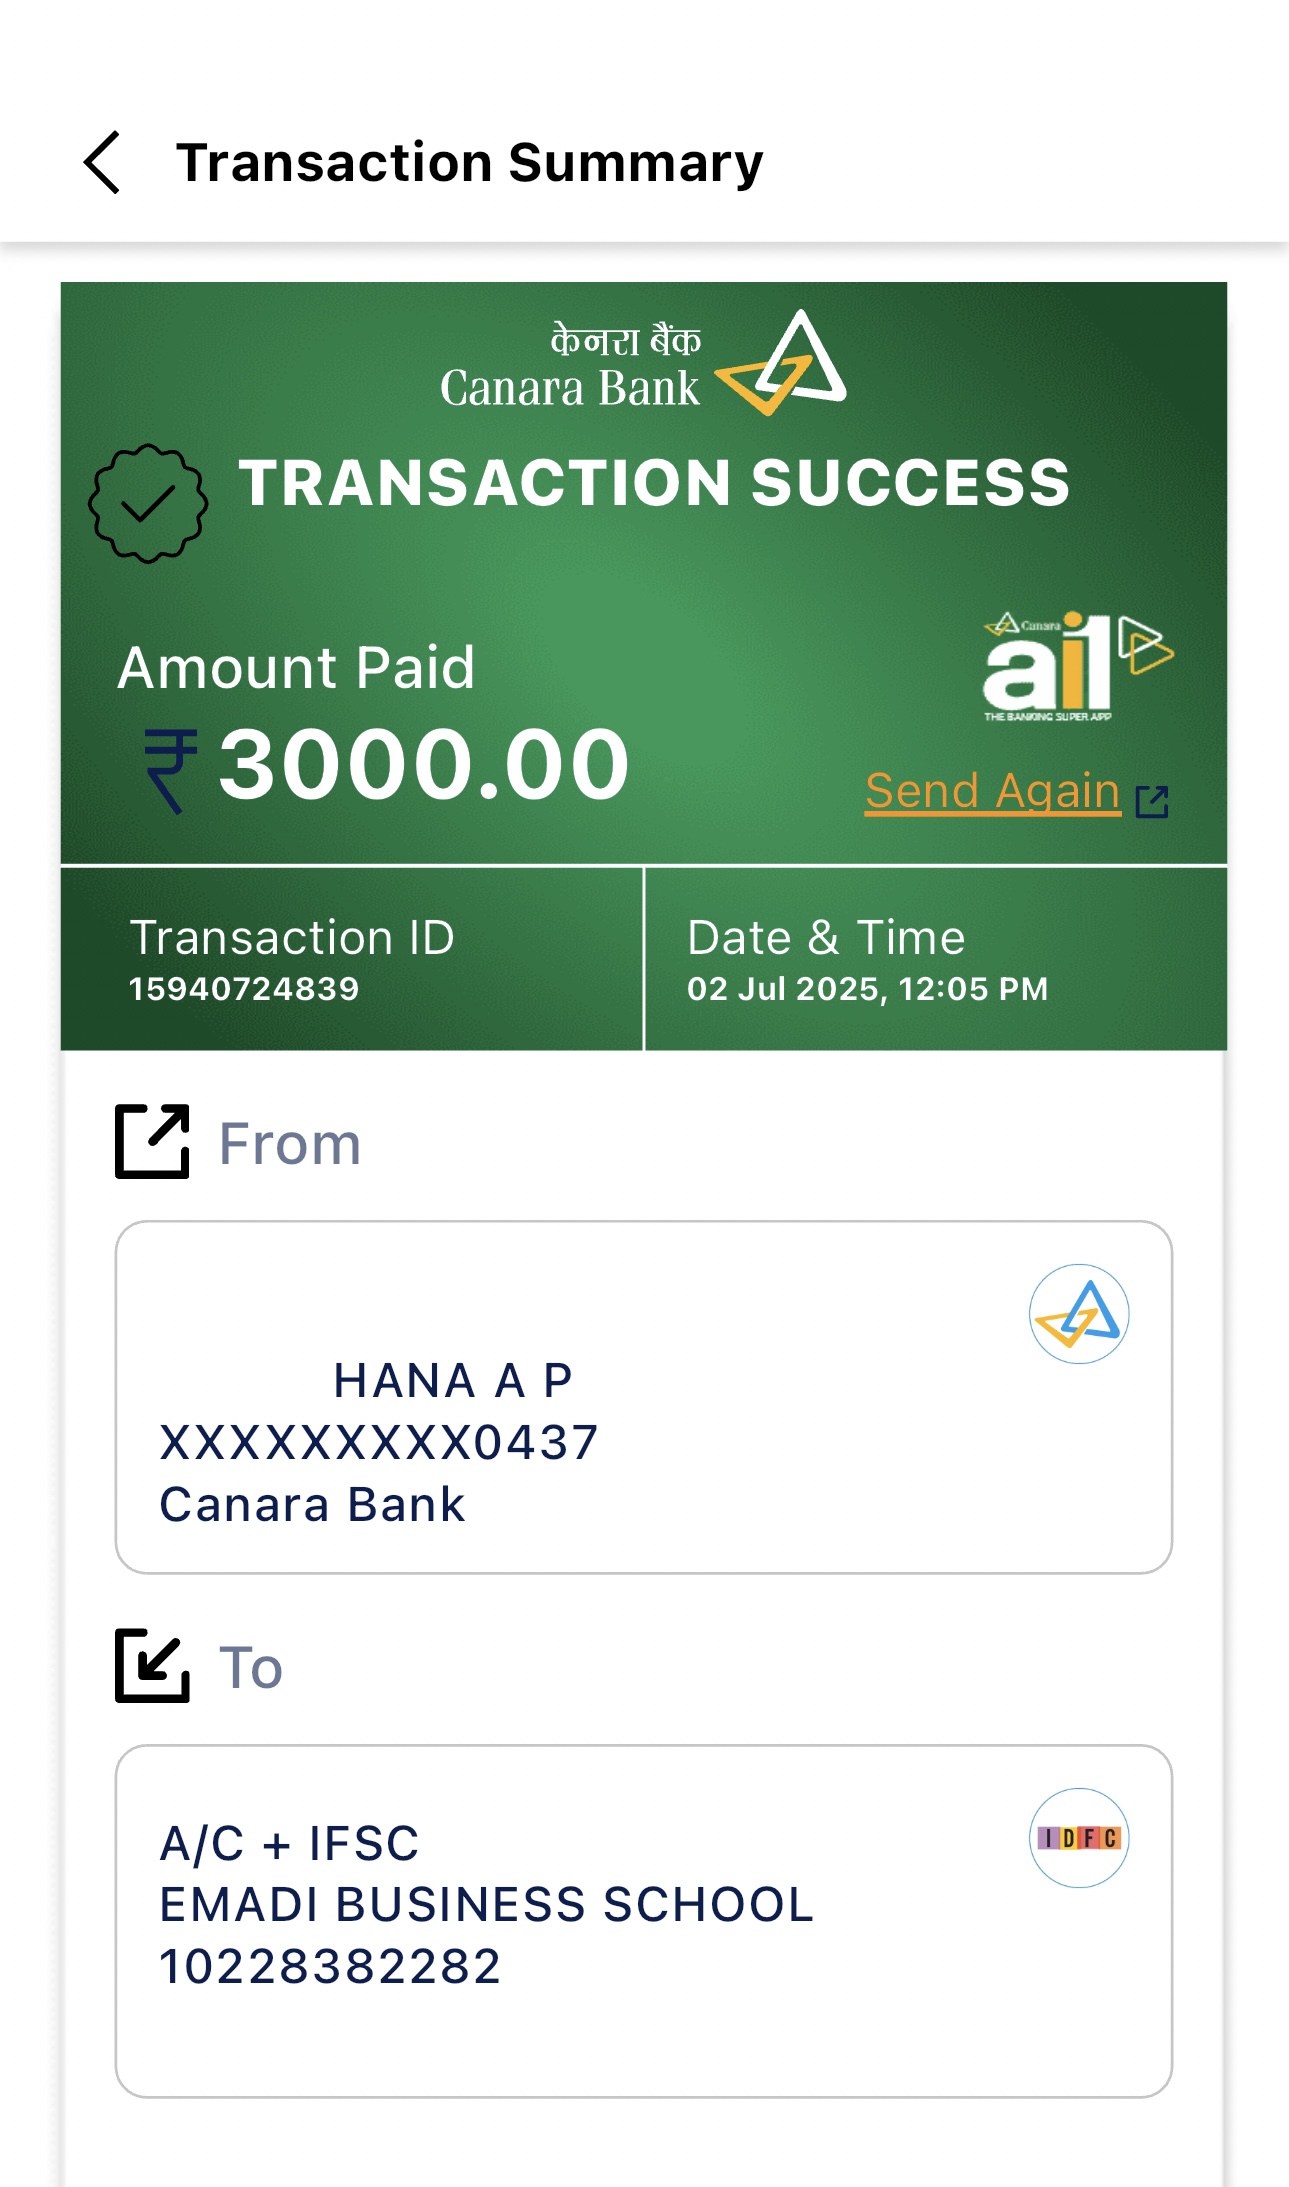1289x2187 pixels.
Task: Click the rupee symbol before the amount
Action: tap(170, 770)
